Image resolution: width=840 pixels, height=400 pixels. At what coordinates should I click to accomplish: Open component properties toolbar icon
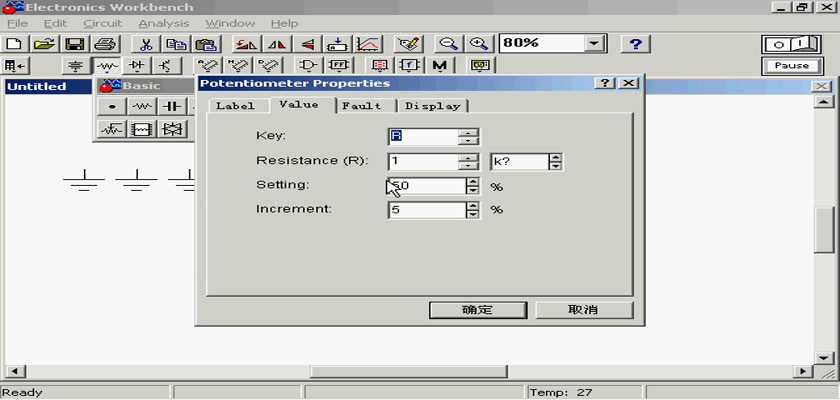(410, 44)
